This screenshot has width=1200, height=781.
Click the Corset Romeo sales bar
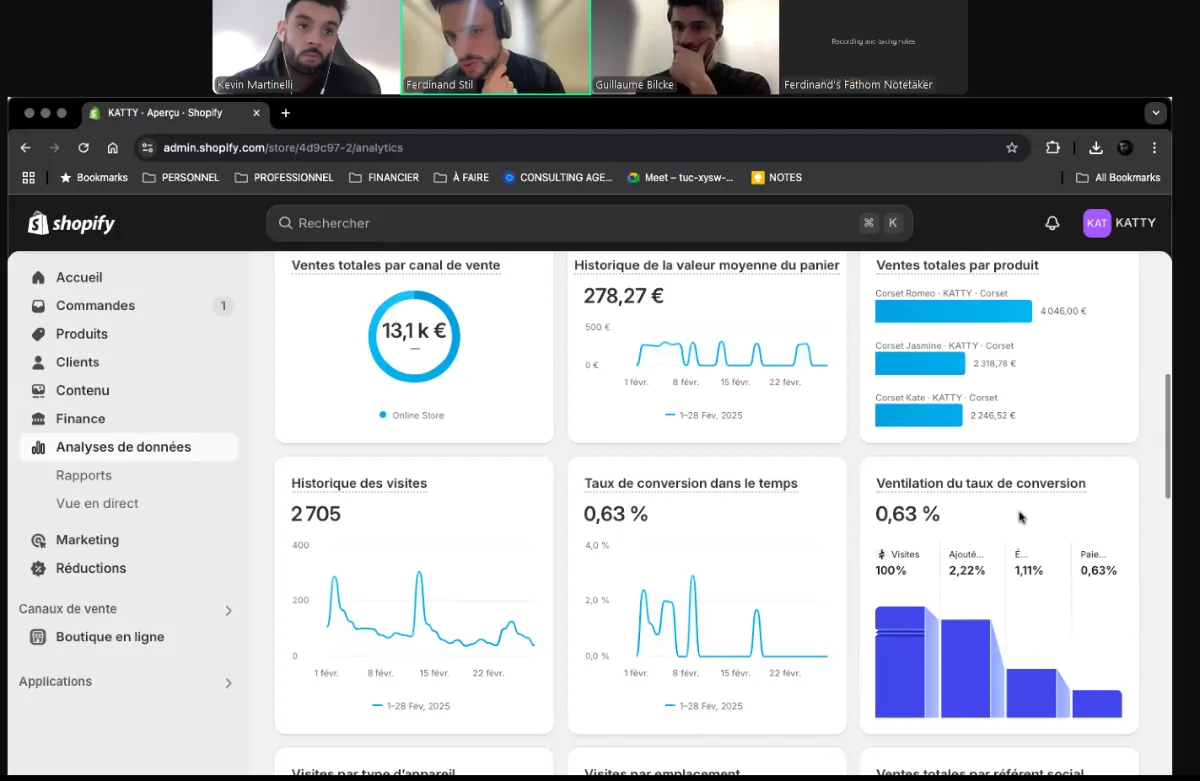pos(953,312)
